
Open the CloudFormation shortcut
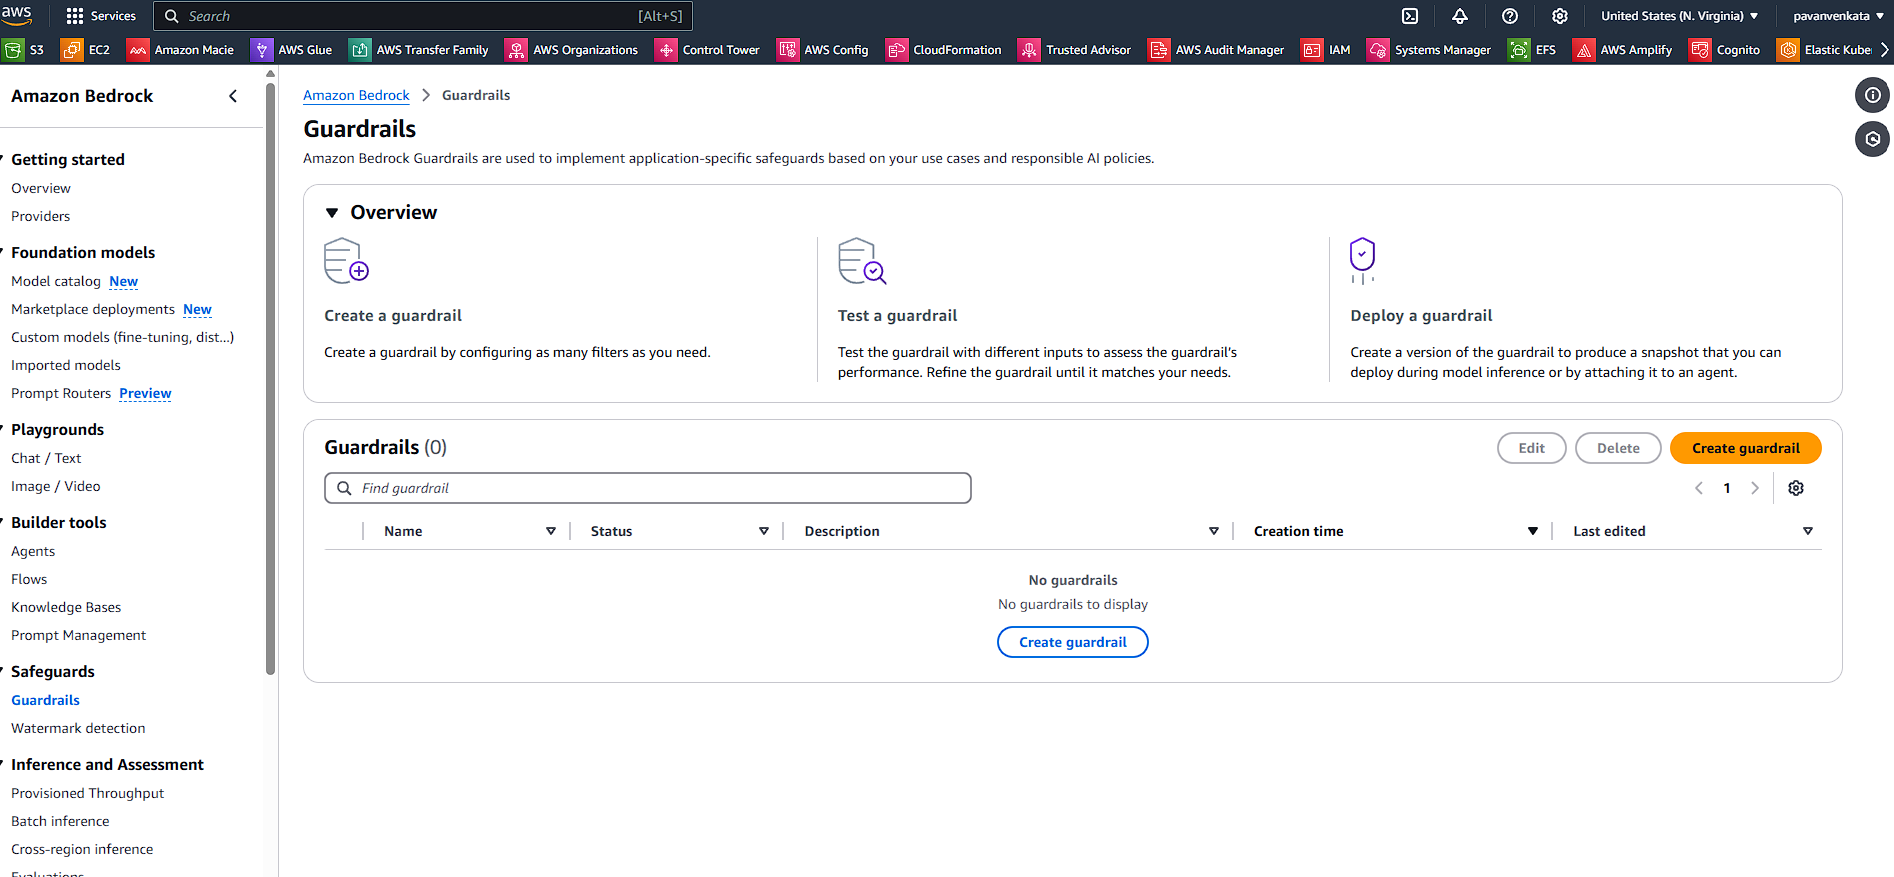[944, 50]
